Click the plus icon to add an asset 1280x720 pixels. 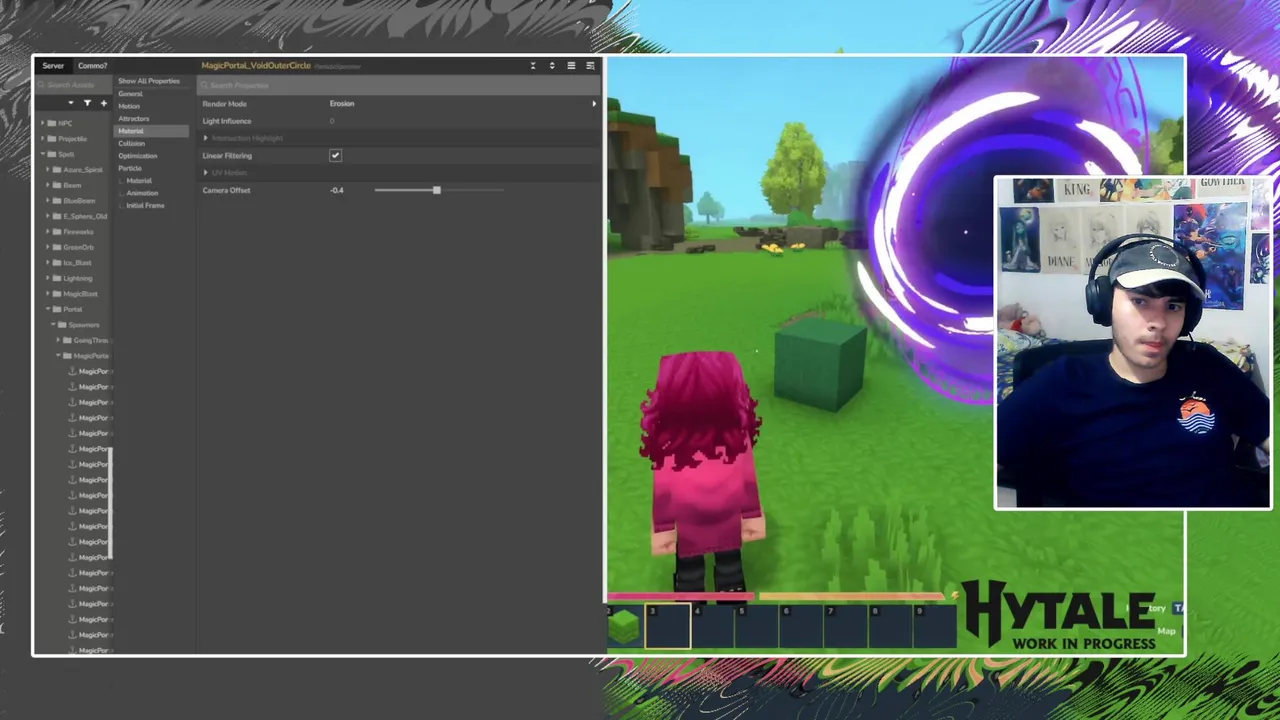pos(103,103)
